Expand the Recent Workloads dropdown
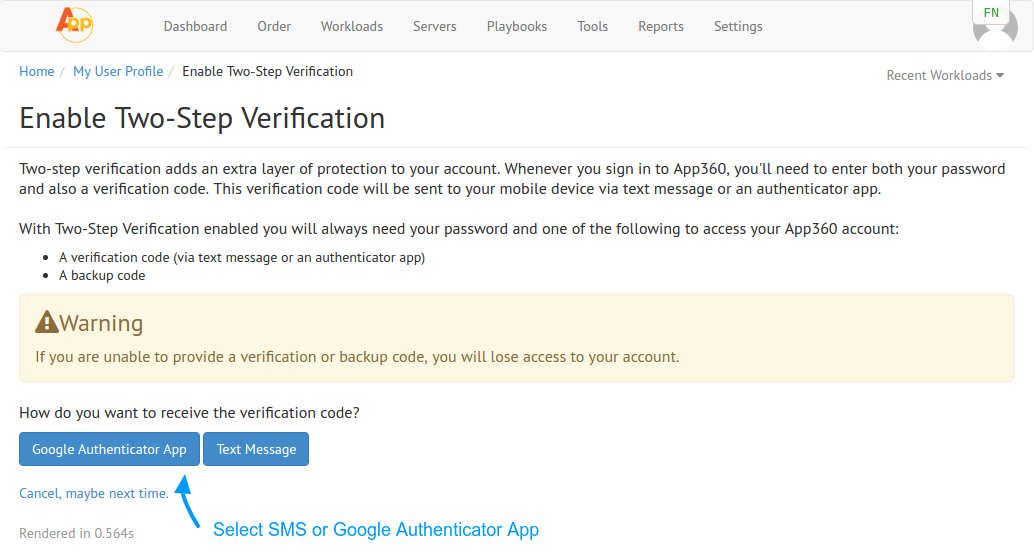This screenshot has height=558, width=1034. click(x=945, y=75)
